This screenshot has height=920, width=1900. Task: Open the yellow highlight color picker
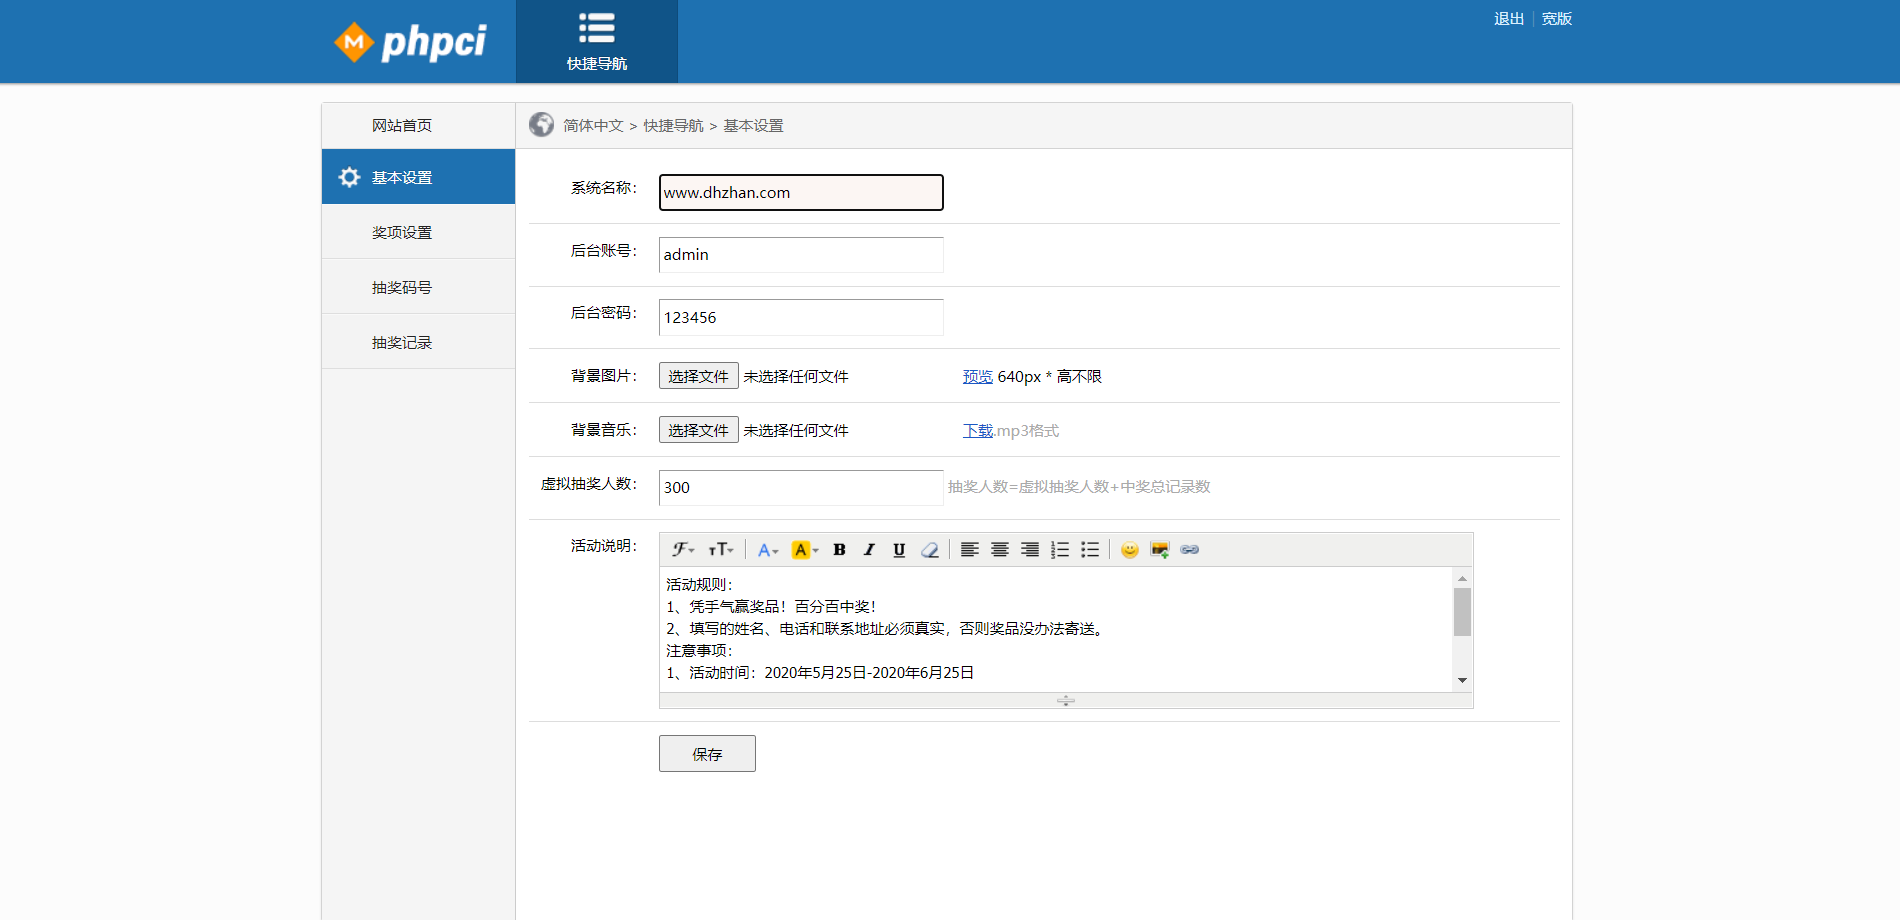pos(805,550)
